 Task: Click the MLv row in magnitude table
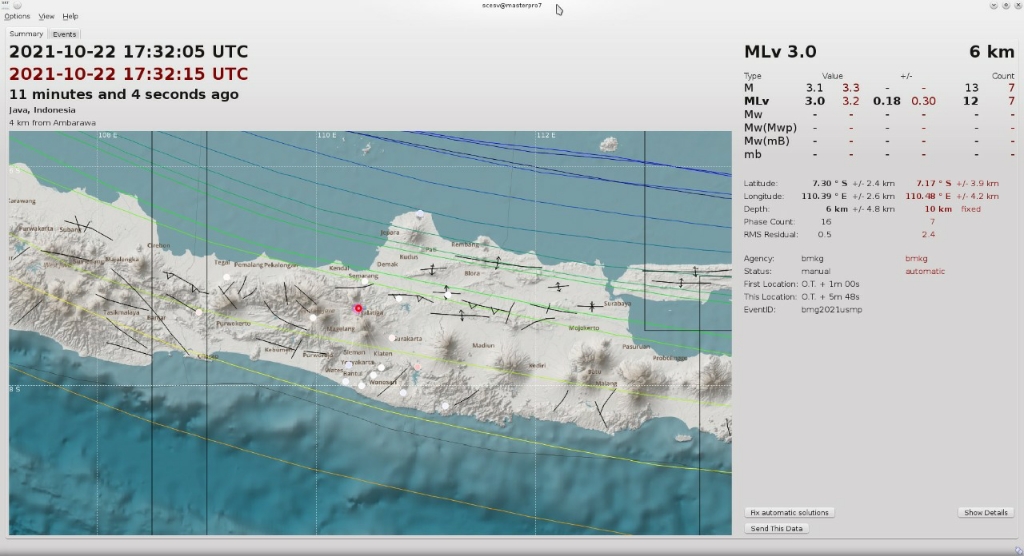click(x=757, y=101)
